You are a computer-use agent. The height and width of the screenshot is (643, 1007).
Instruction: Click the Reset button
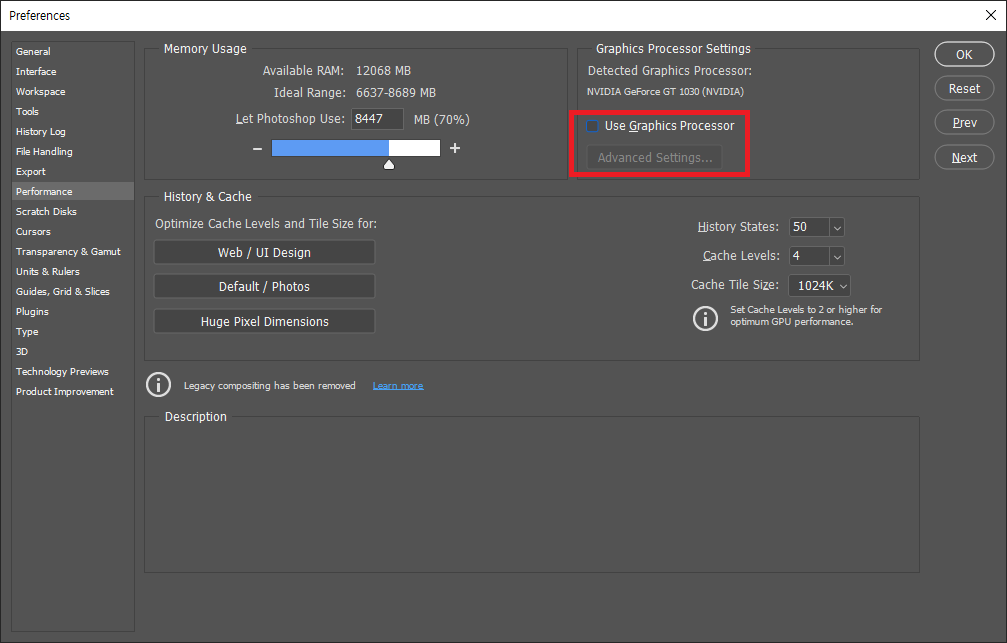click(964, 89)
